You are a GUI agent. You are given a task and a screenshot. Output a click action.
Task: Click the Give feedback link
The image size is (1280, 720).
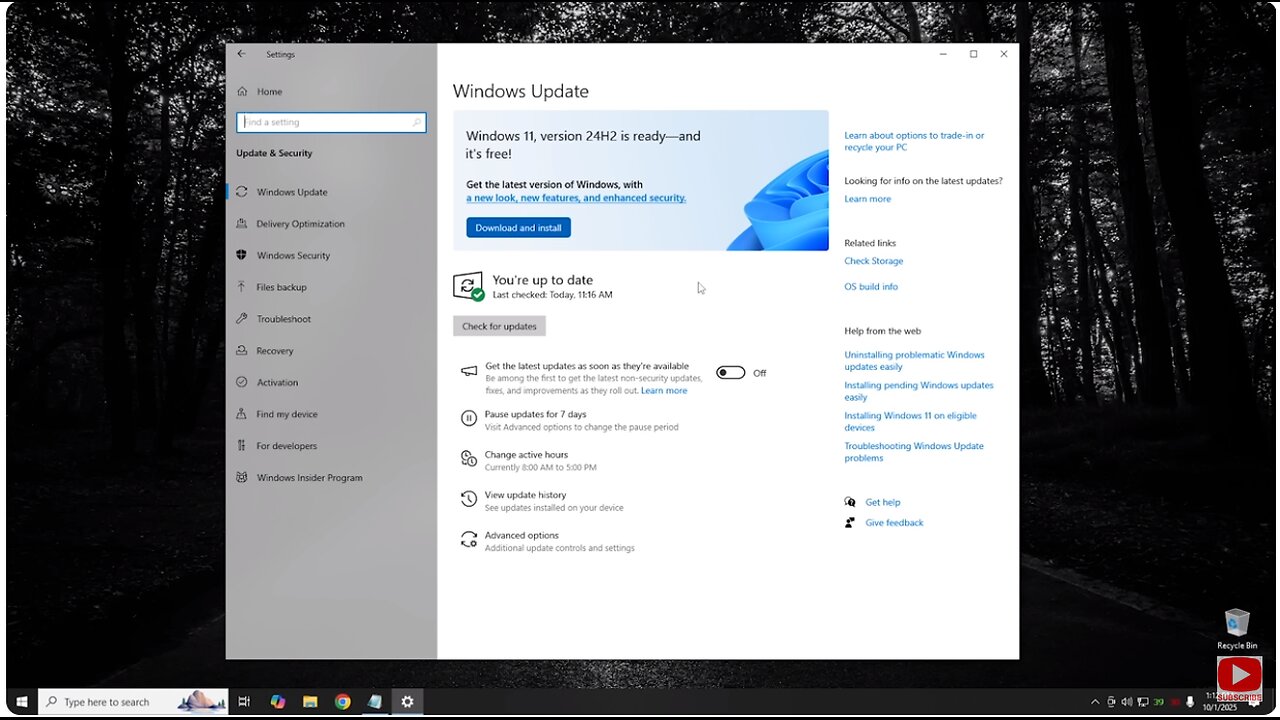894,523
